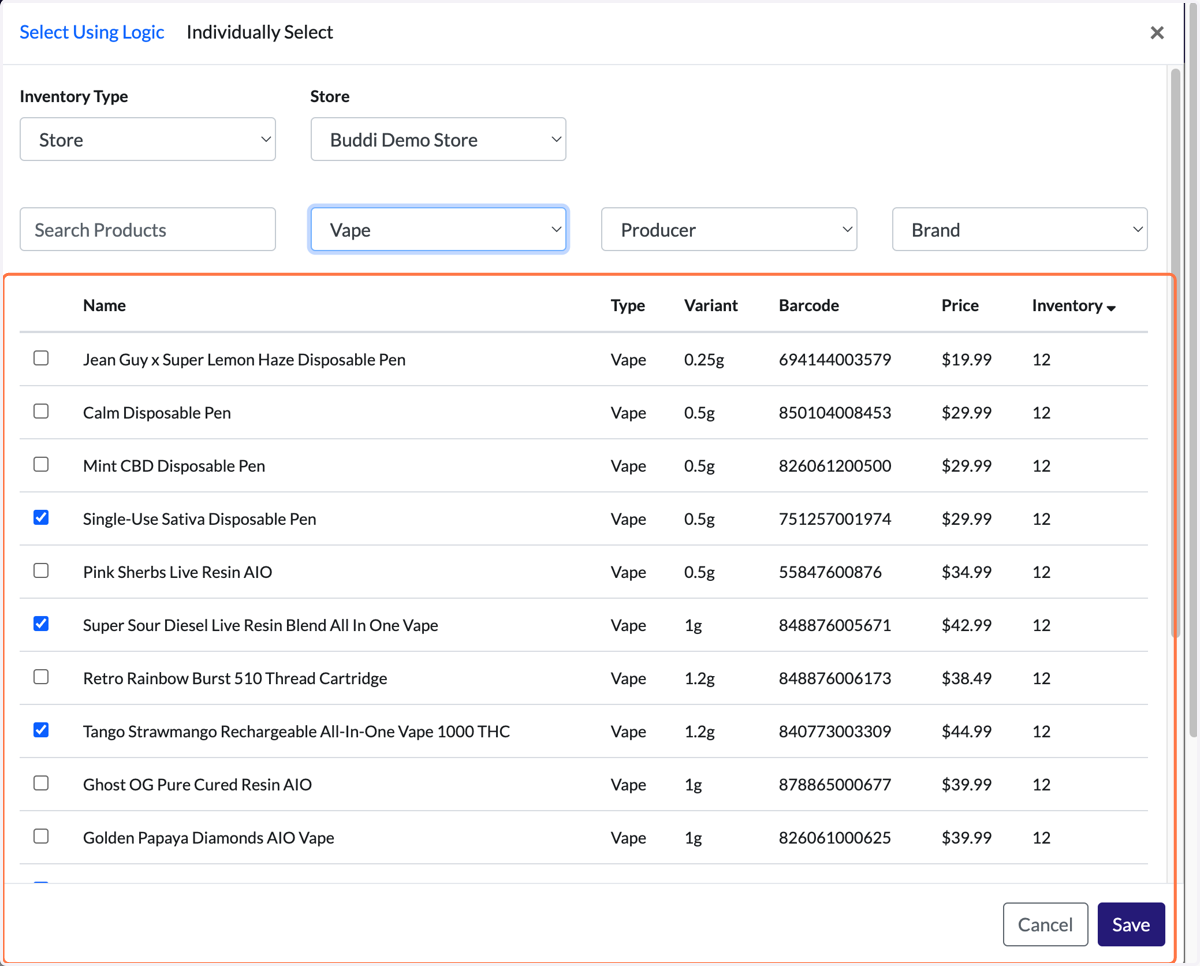The height and width of the screenshot is (966, 1200).
Task: Check Pink Sherbs Live Resin AIO
Action: point(41,570)
